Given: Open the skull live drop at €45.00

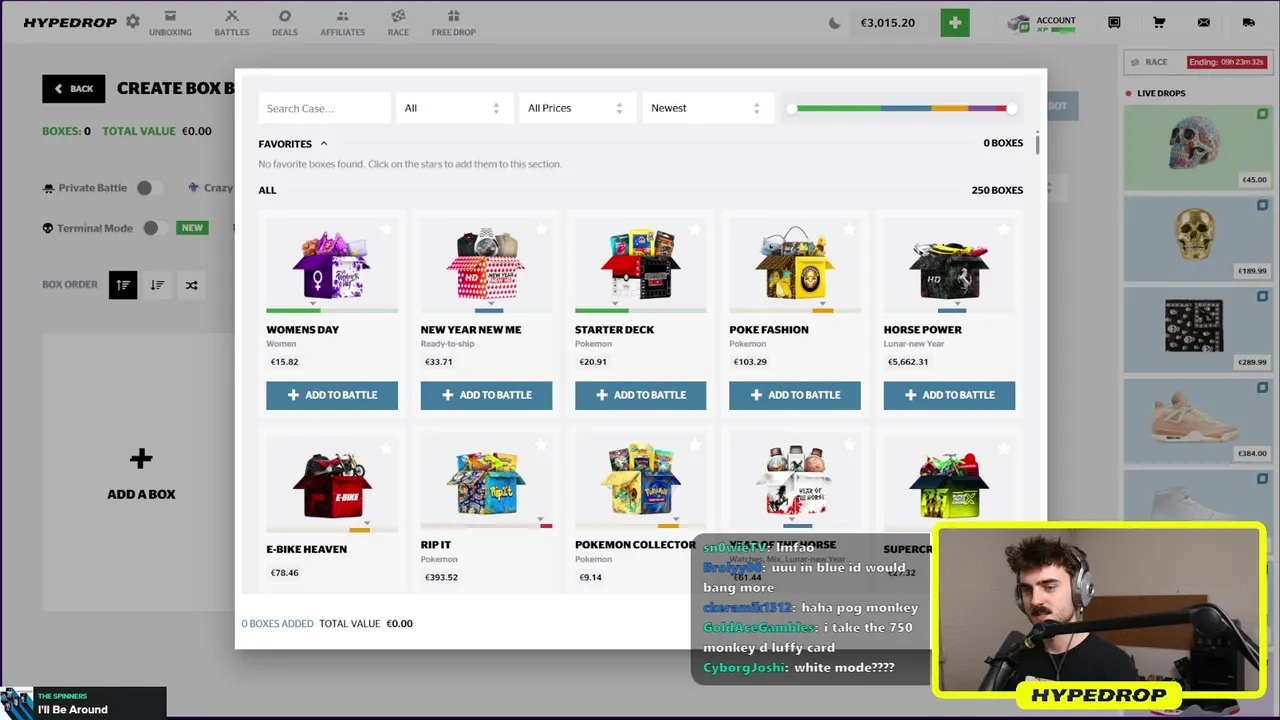Looking at the screenshot, I should point(1198,147).
